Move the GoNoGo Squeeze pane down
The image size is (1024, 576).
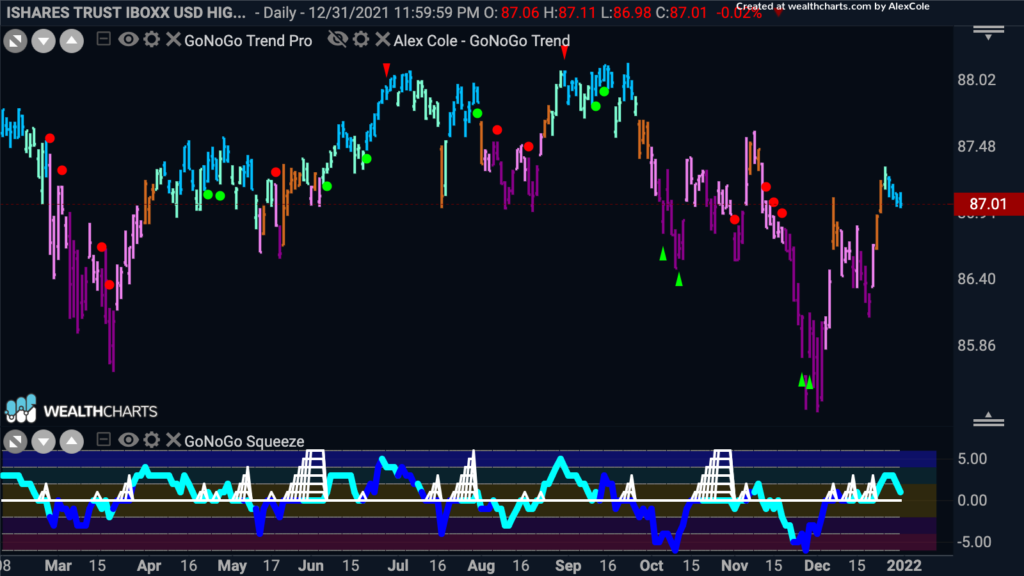[44, 442]
